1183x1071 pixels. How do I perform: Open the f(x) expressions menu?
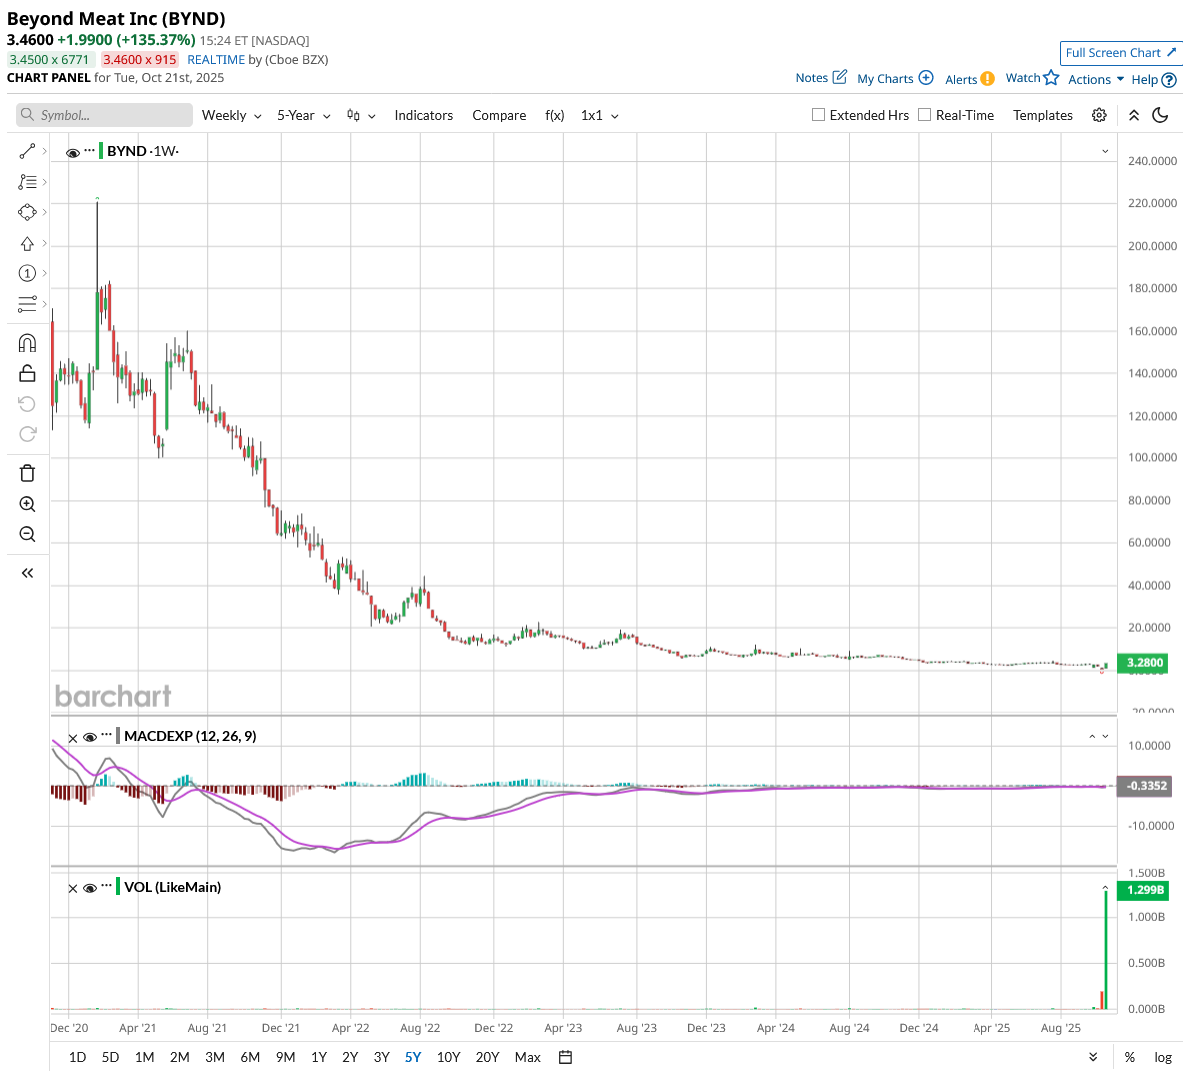tap(555, 115)
